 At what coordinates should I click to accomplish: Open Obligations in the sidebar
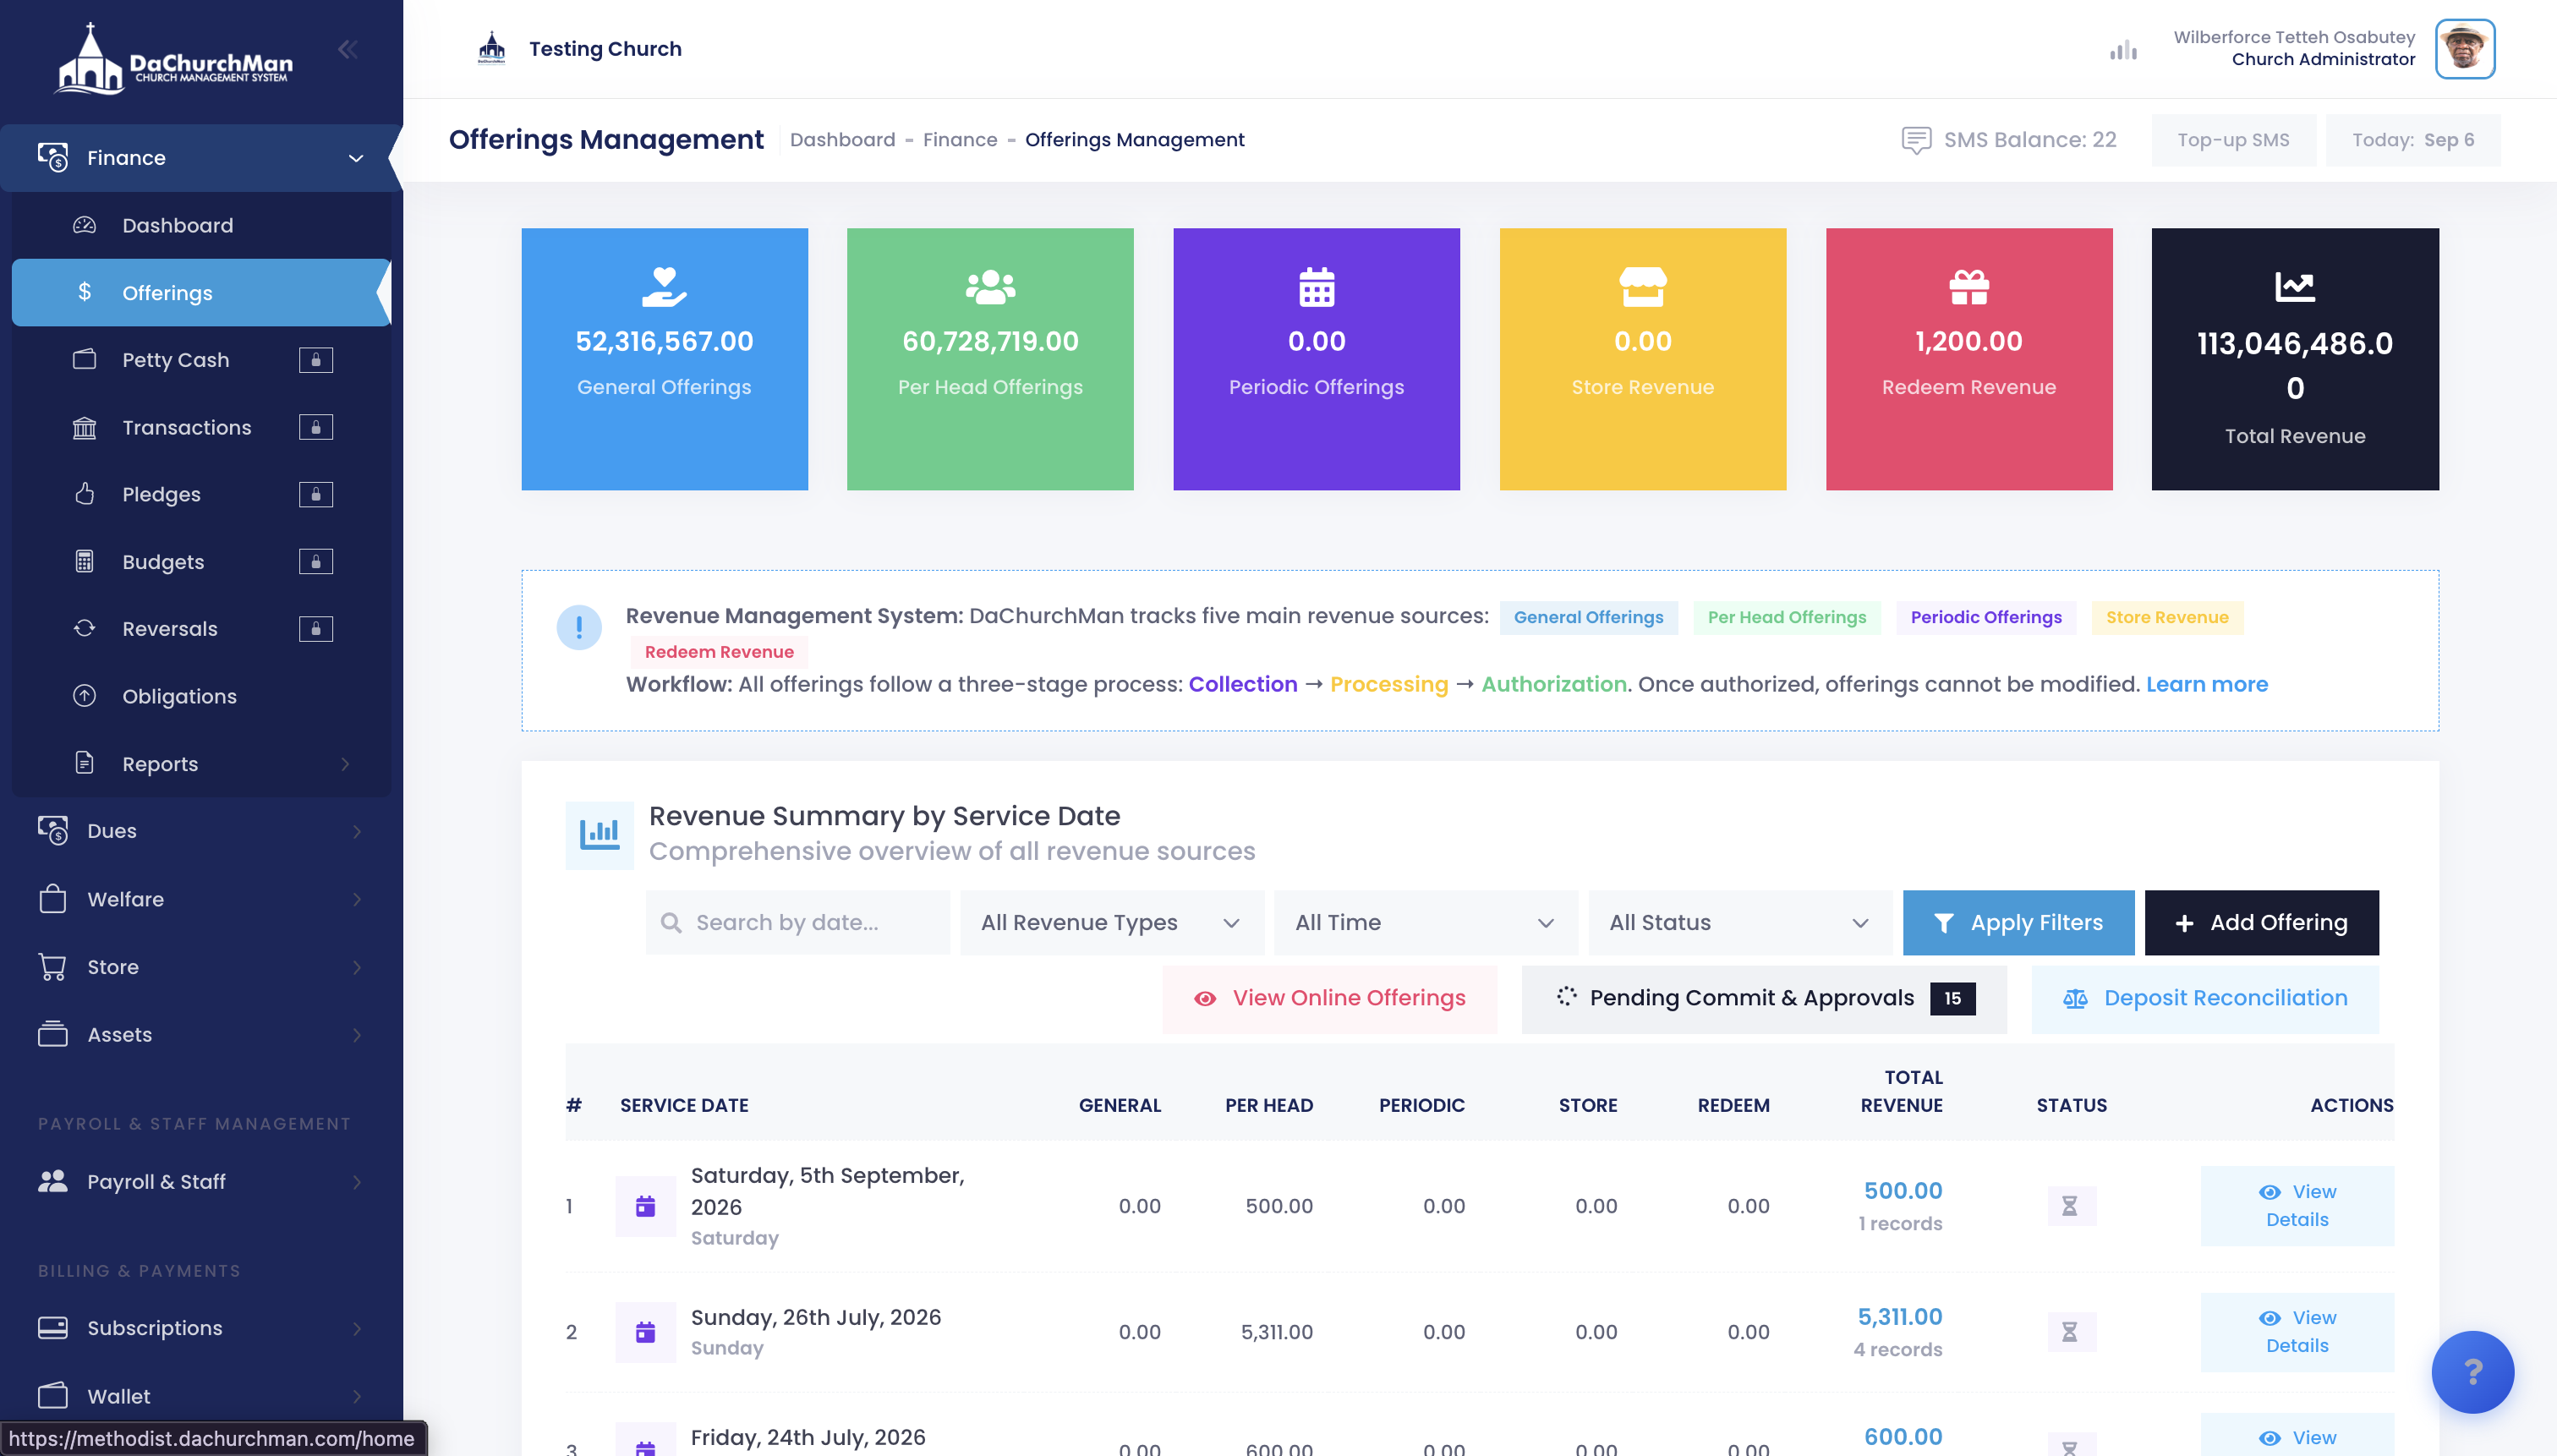200,696
